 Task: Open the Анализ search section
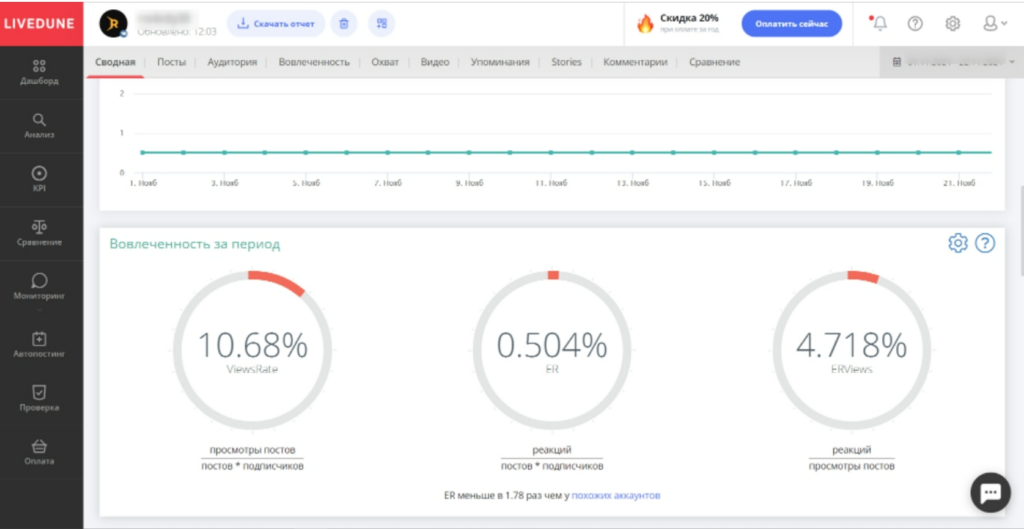[x=40, y=125]
